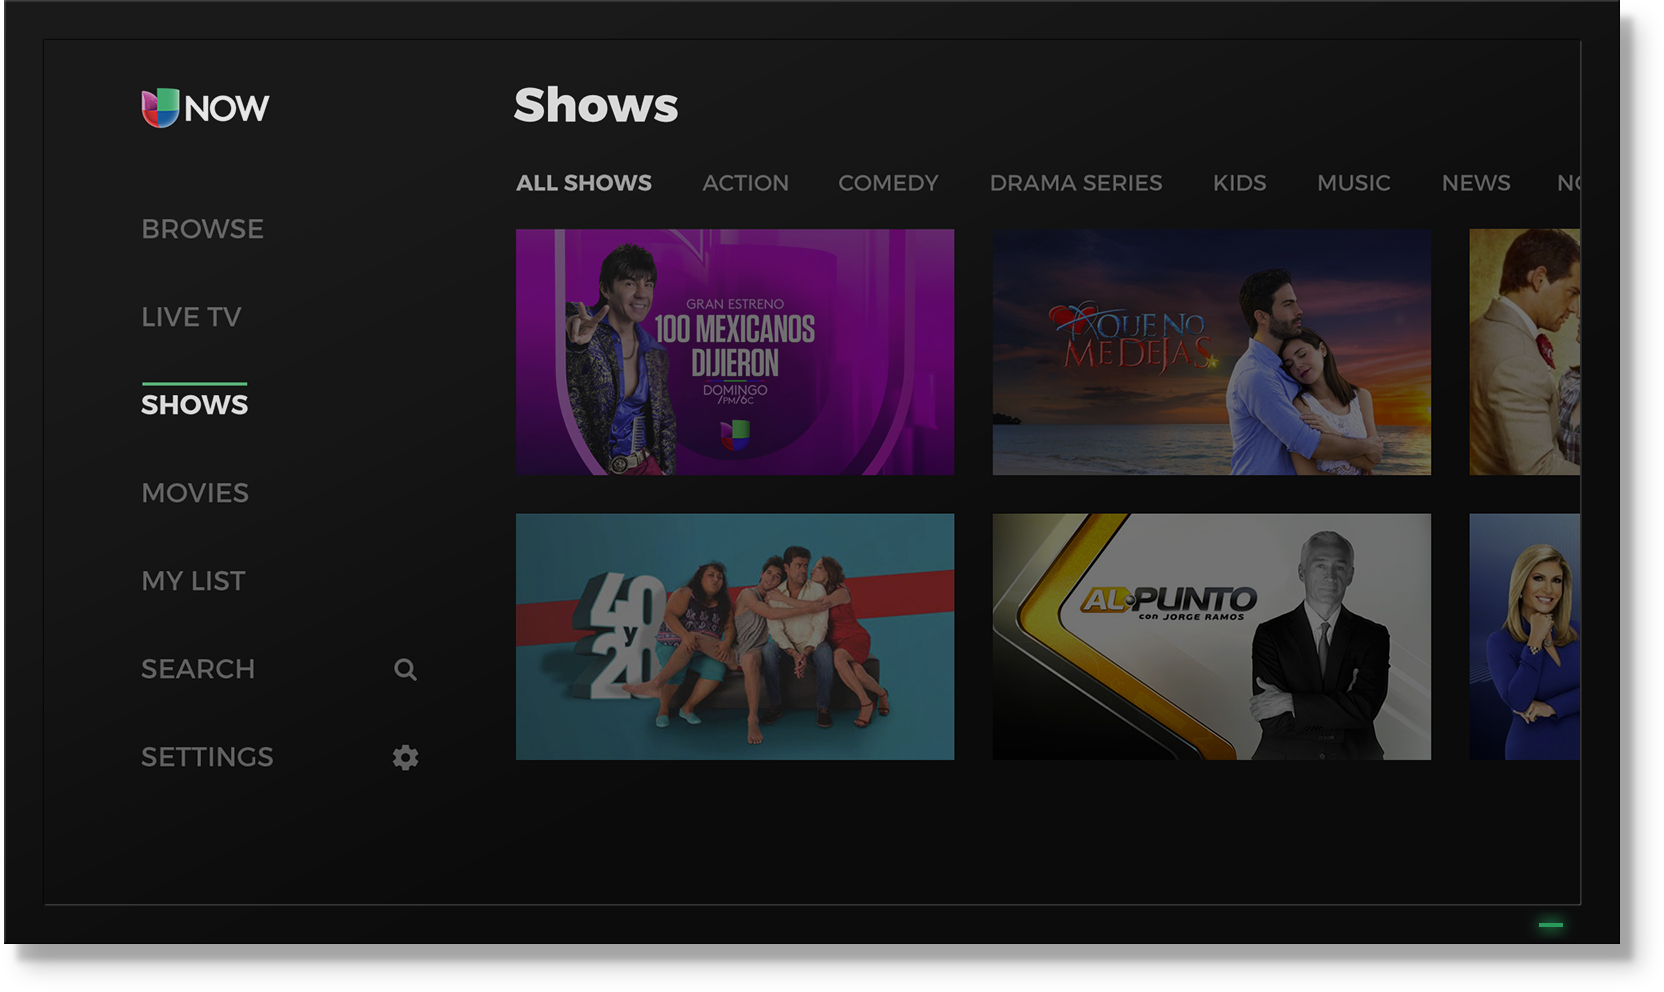This screenshot has height=992, width=1664.
Task: Open Browse in the sidebar
Action: pos(202,229)
